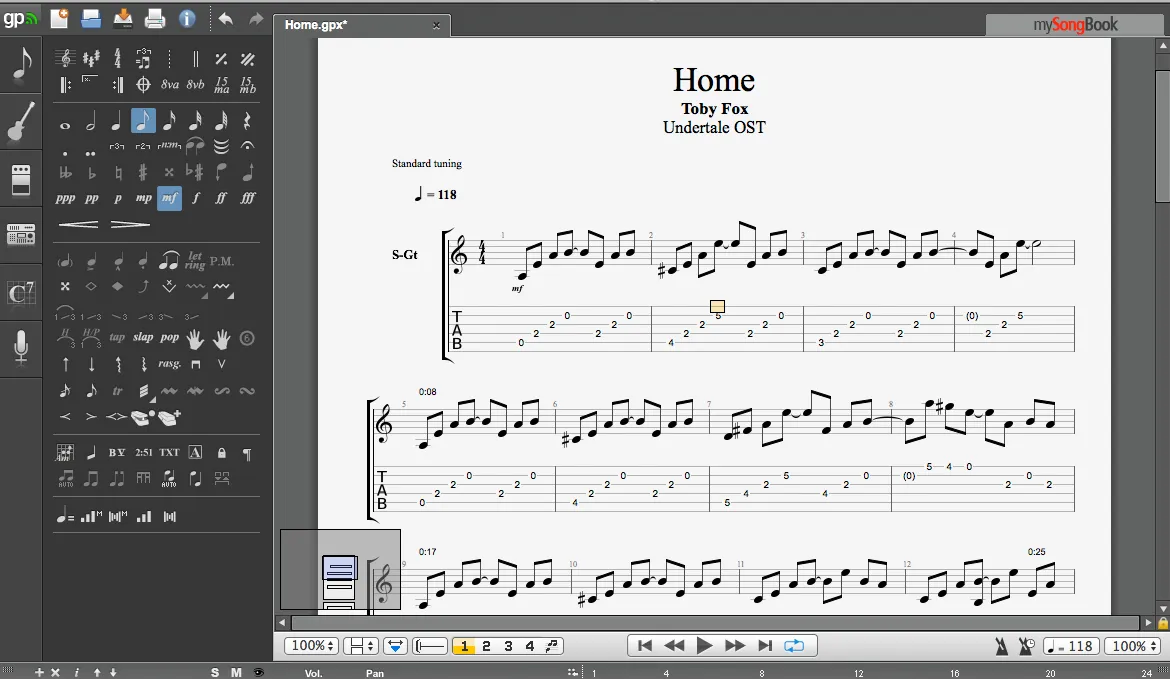
Task: Open score information with the blue info icon
Action: click(x=187, y=18)
